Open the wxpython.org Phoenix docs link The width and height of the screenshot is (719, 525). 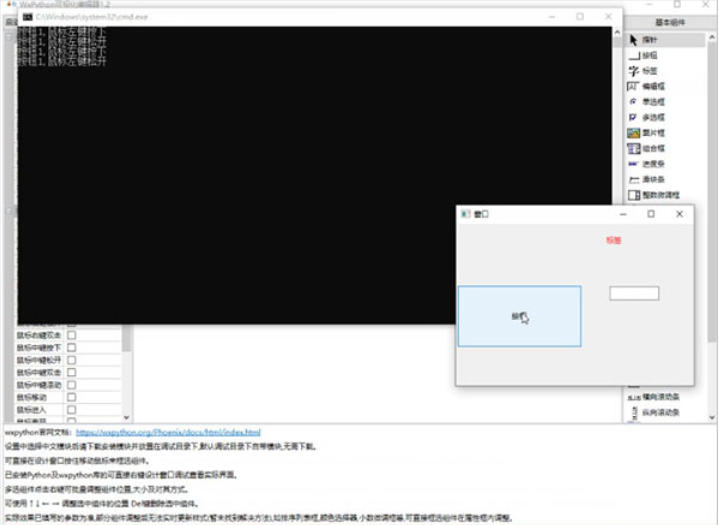pyautogui.click(x=168, y=432)
